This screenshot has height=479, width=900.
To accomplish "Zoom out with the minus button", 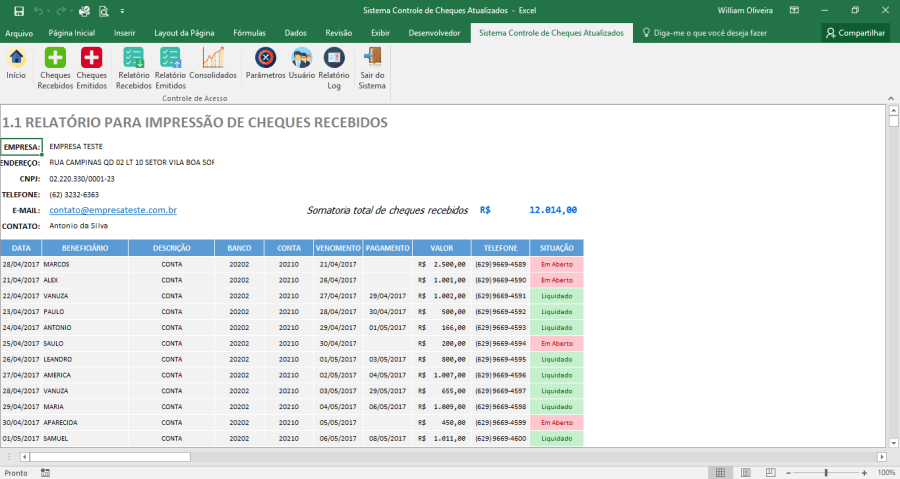I will [x=788, y=473].
